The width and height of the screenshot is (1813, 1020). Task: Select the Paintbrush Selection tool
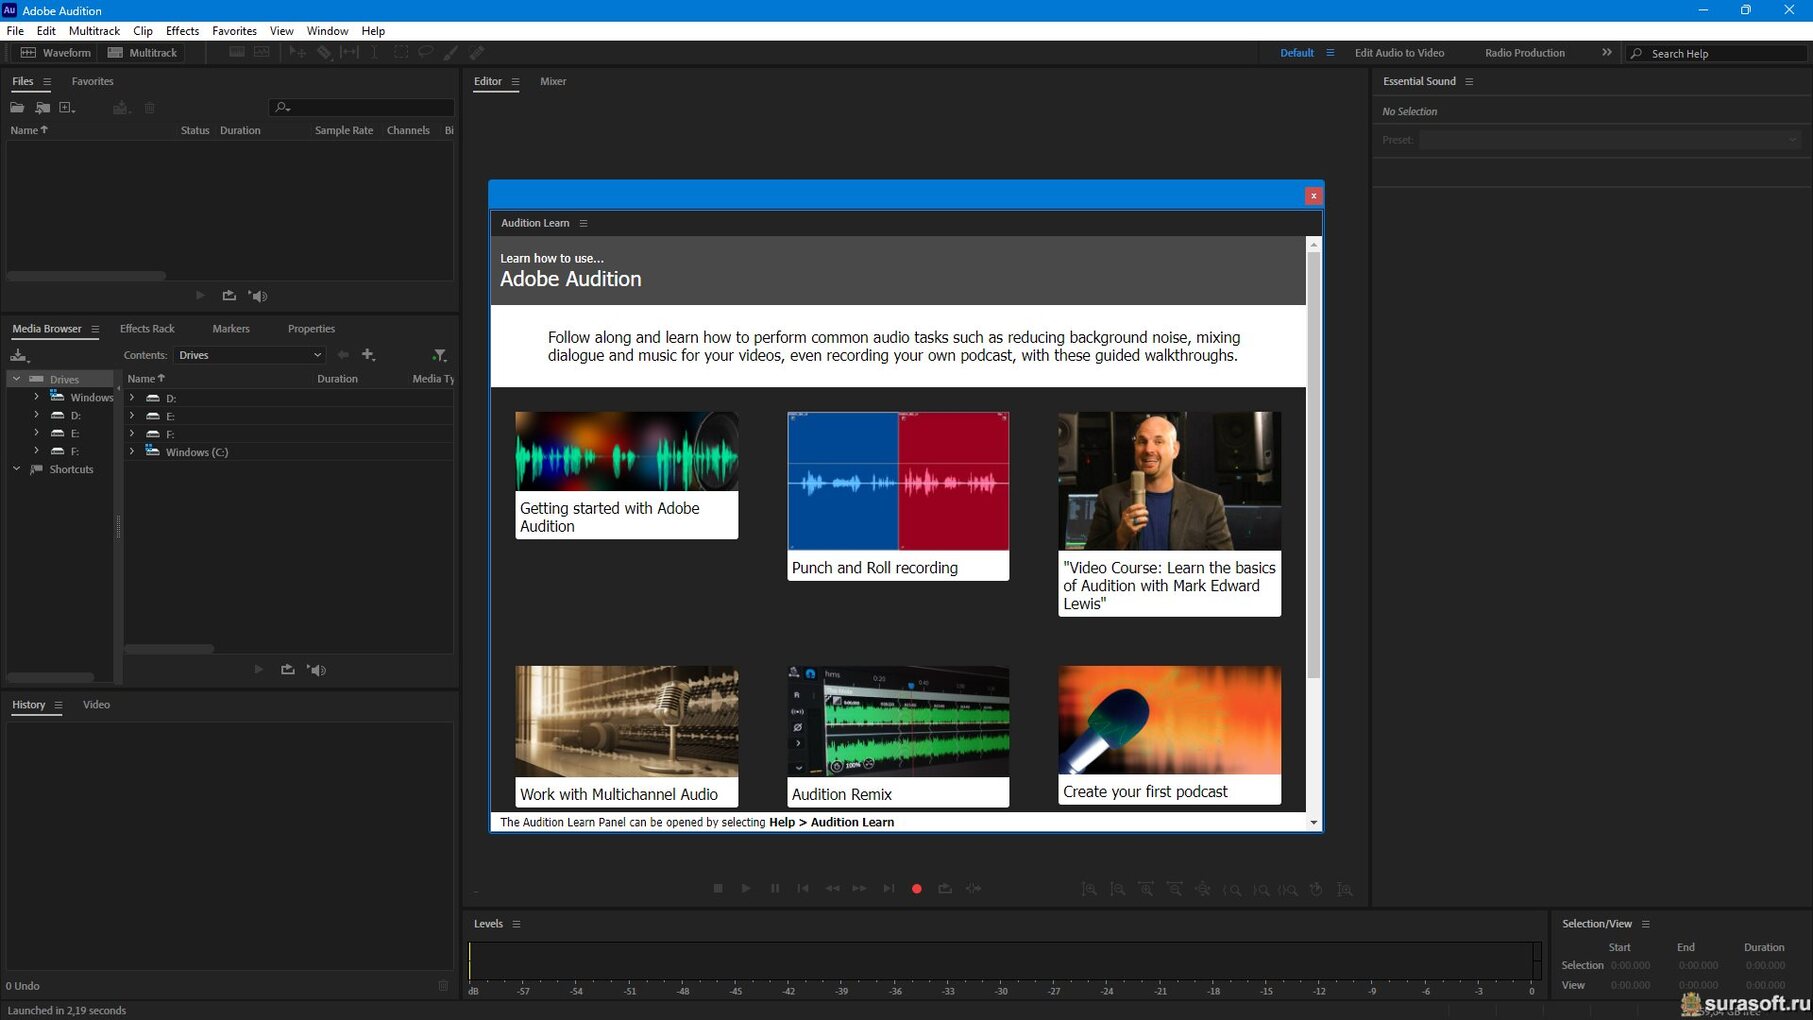(451, 53)
